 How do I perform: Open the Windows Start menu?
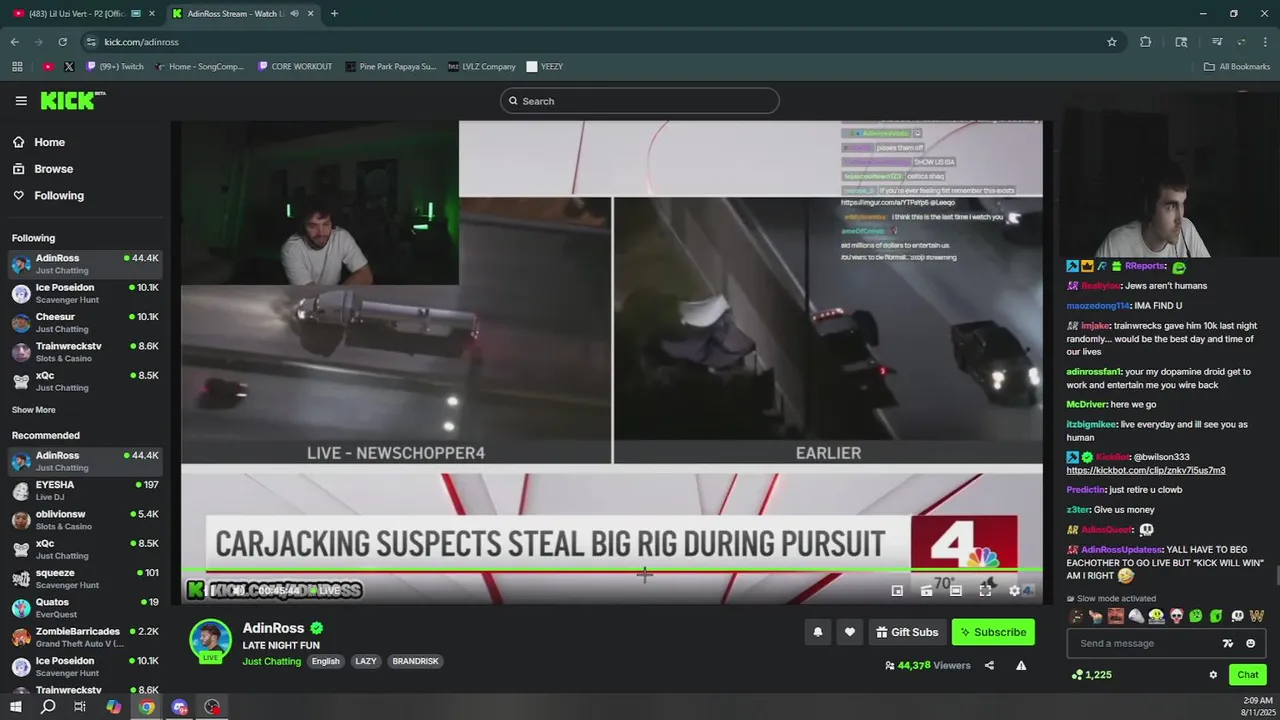point(15,707)
